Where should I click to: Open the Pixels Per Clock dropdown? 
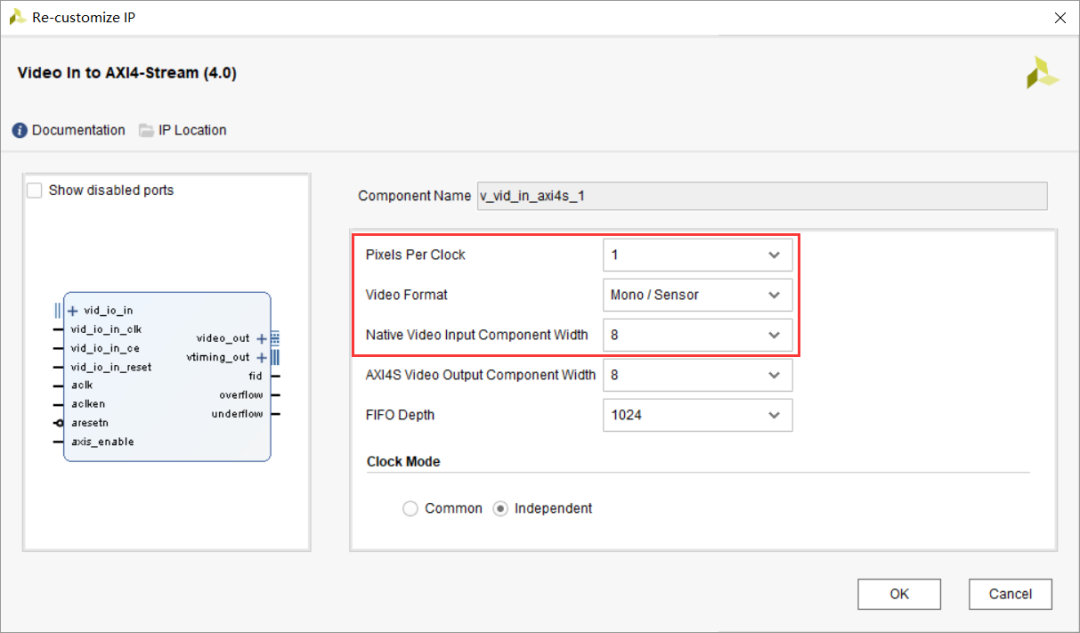coord(697,255)
